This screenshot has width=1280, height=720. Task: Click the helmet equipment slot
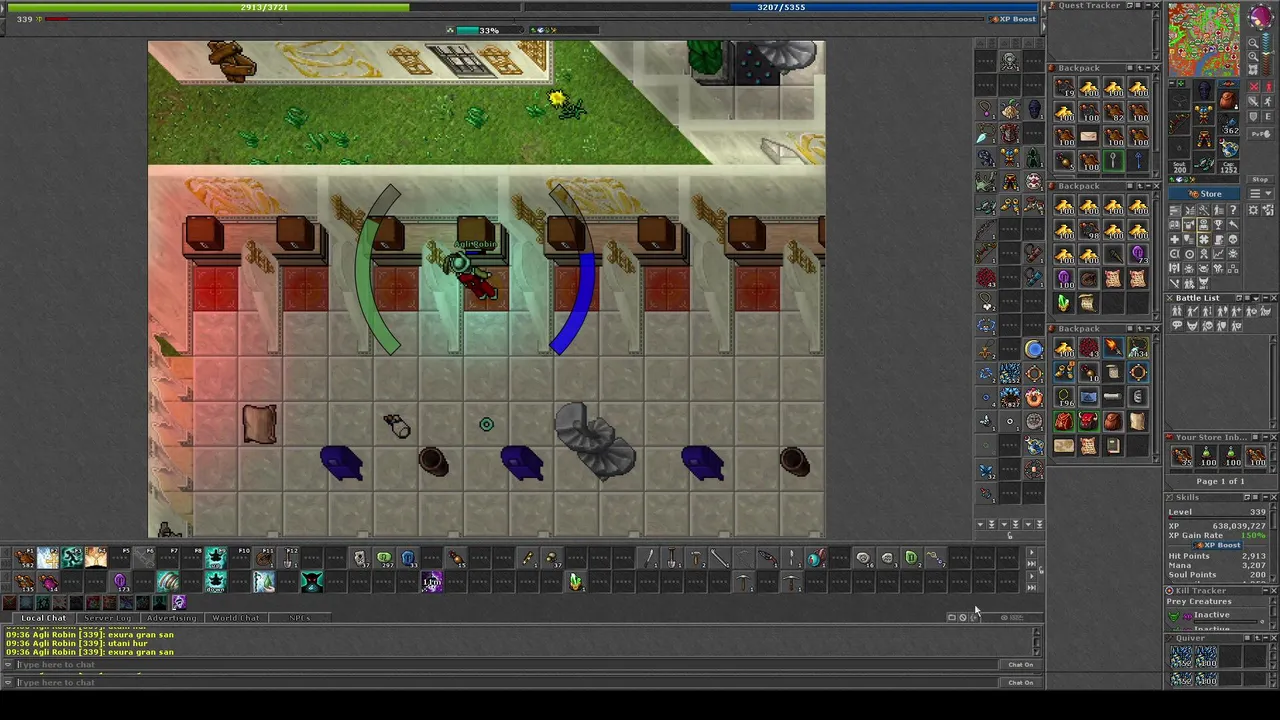1204,90
